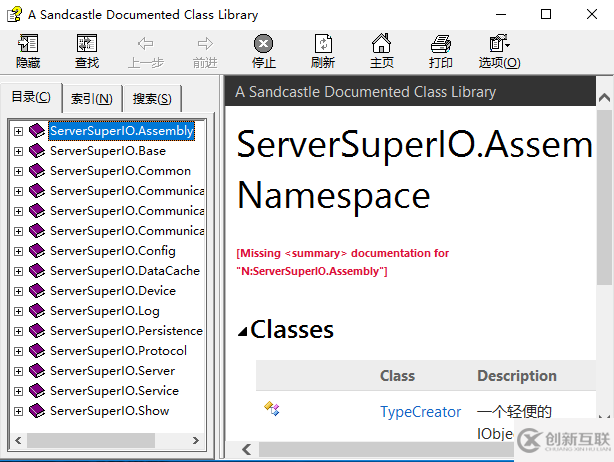Expand the ServerSuperIO.DataCache tree node
The image size is (614, 462).
click(x=18, y=271)
